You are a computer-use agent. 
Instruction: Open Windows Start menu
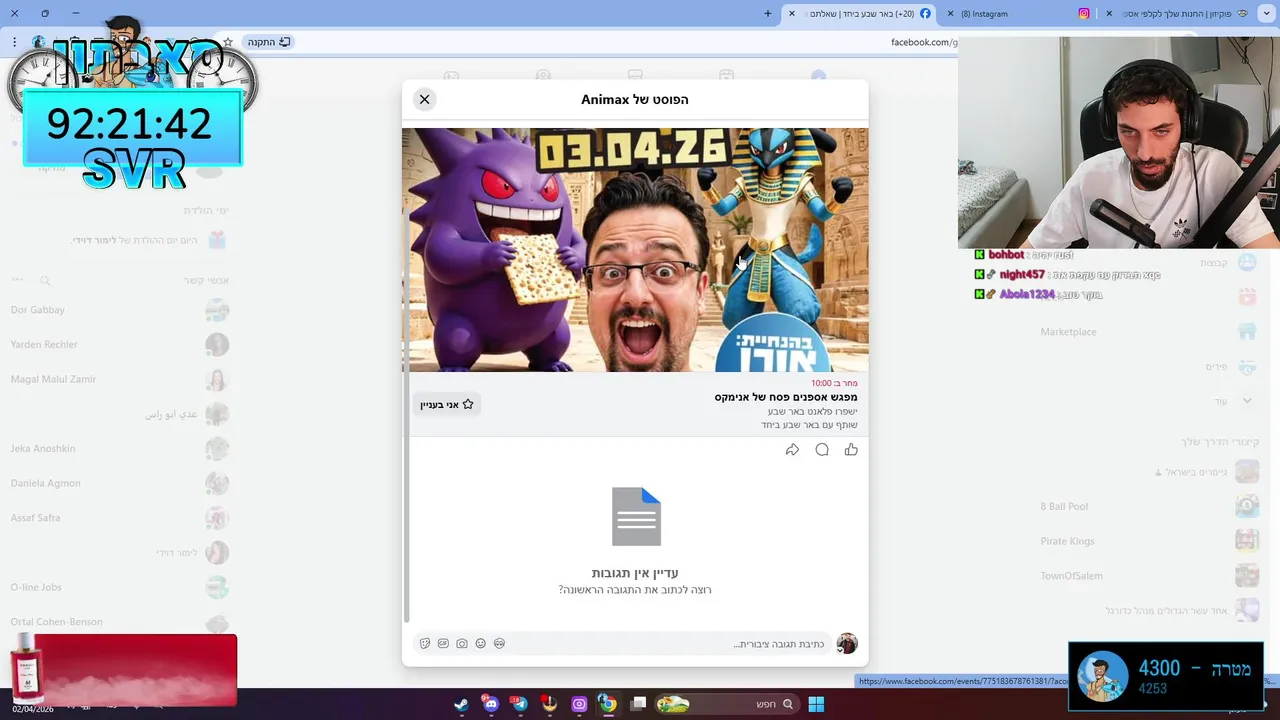point(816,704)
